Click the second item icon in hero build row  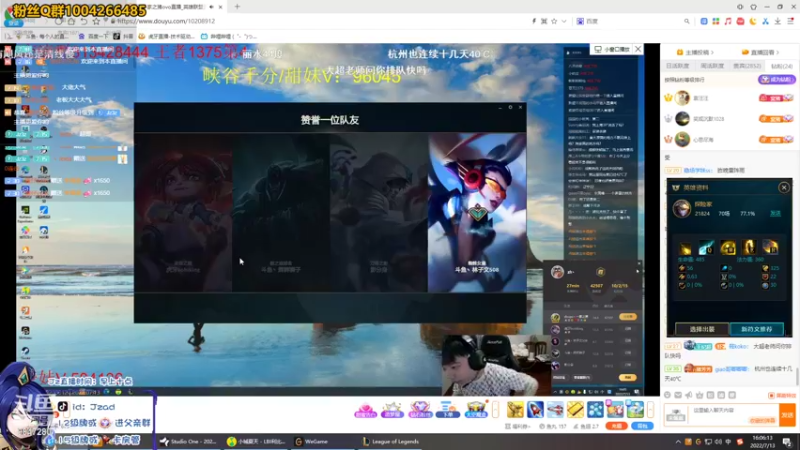(707, 248)
